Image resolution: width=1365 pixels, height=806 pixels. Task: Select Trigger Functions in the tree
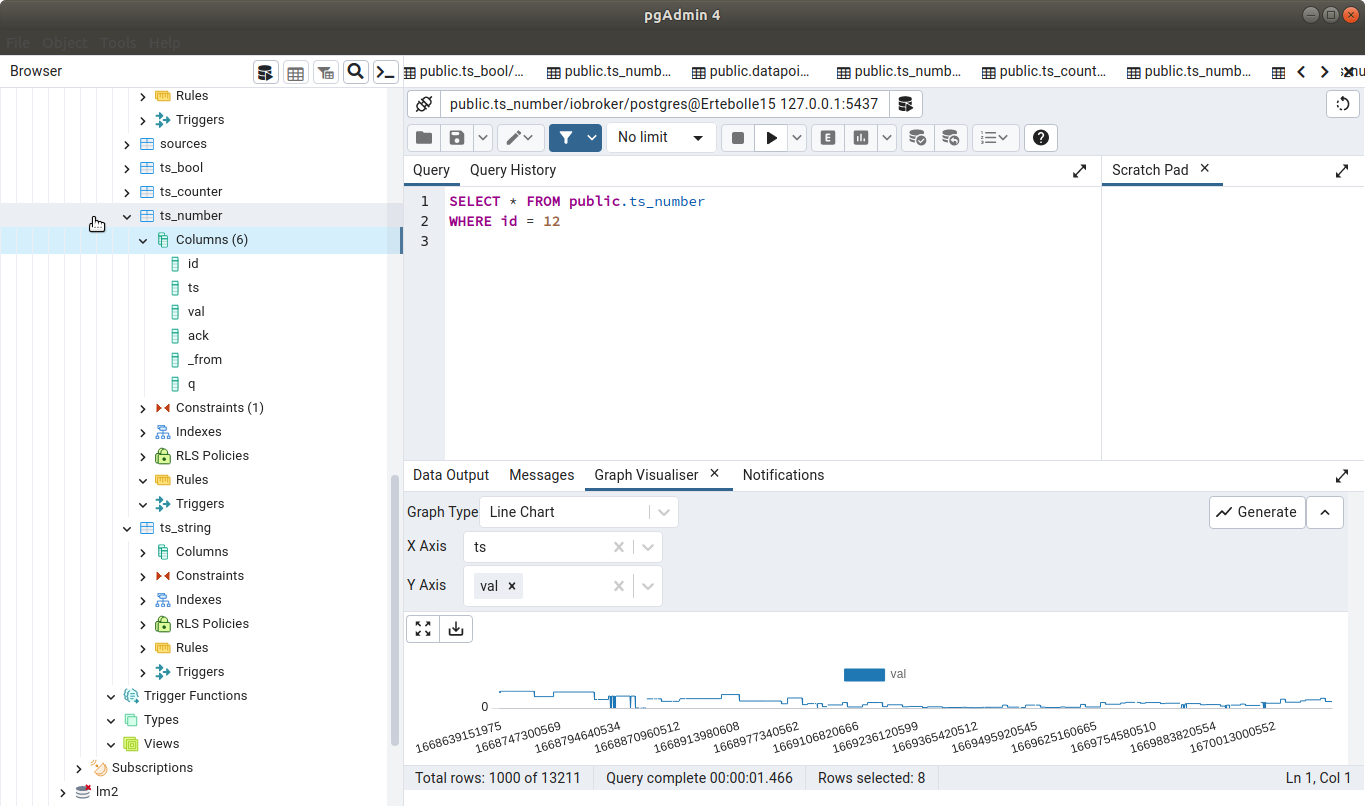click(195, 696)
